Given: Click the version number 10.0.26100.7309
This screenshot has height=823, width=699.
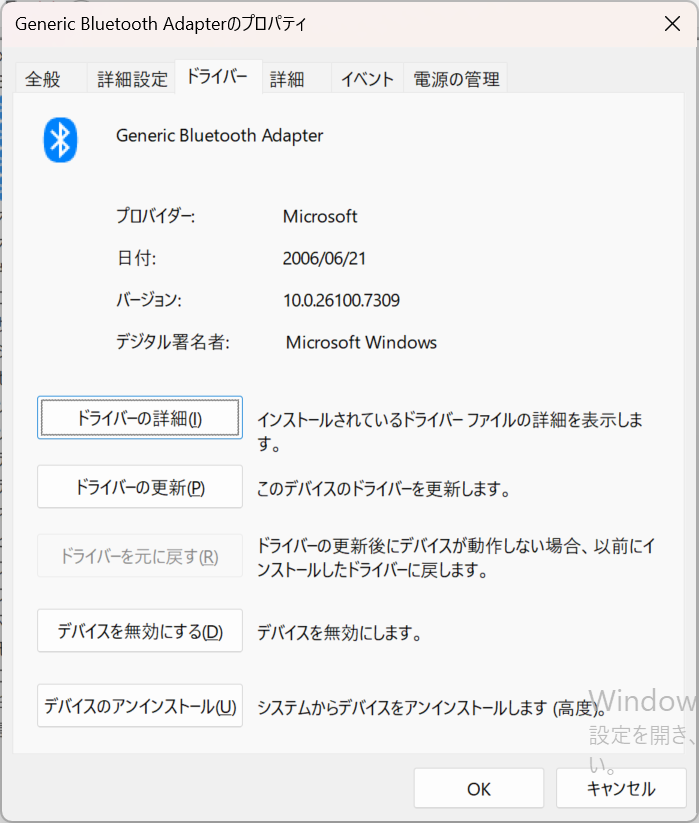Looking at the screenshot, I should coord(341,300).
